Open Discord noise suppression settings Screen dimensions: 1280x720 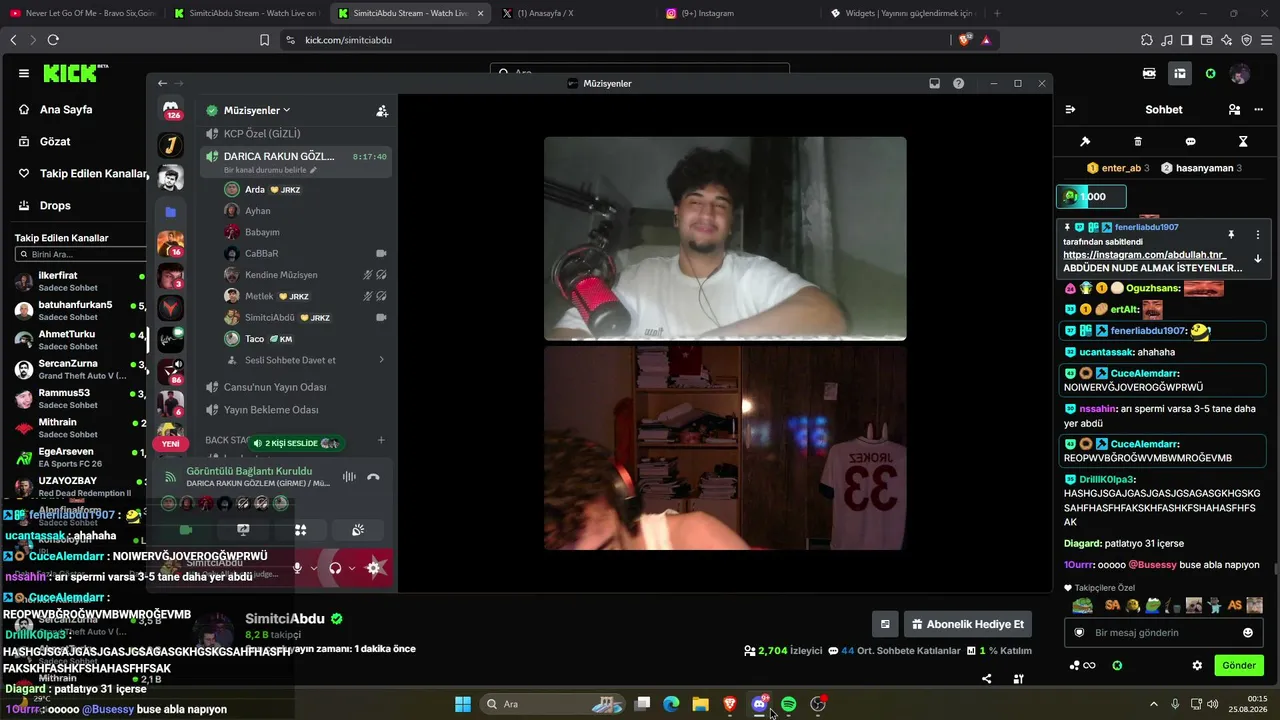[349, 477]
